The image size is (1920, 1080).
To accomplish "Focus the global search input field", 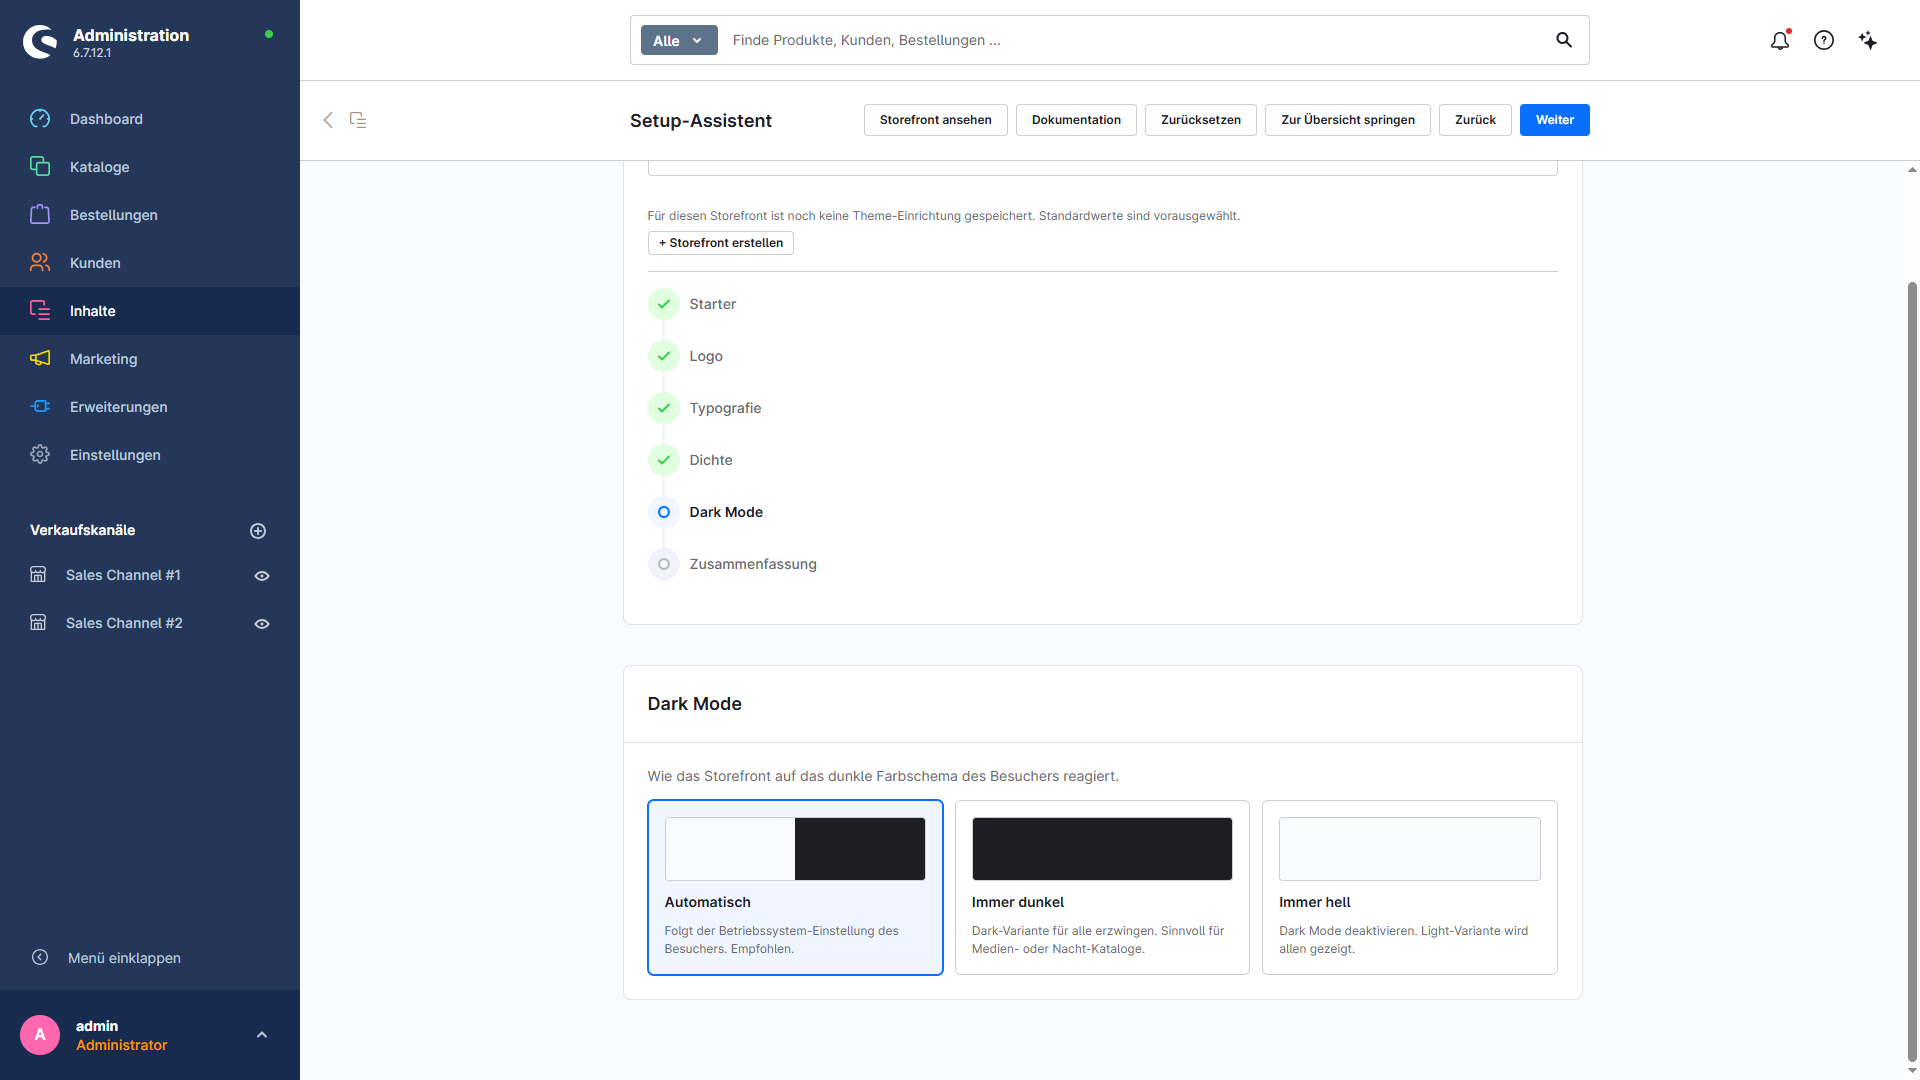I will 1135,40.
